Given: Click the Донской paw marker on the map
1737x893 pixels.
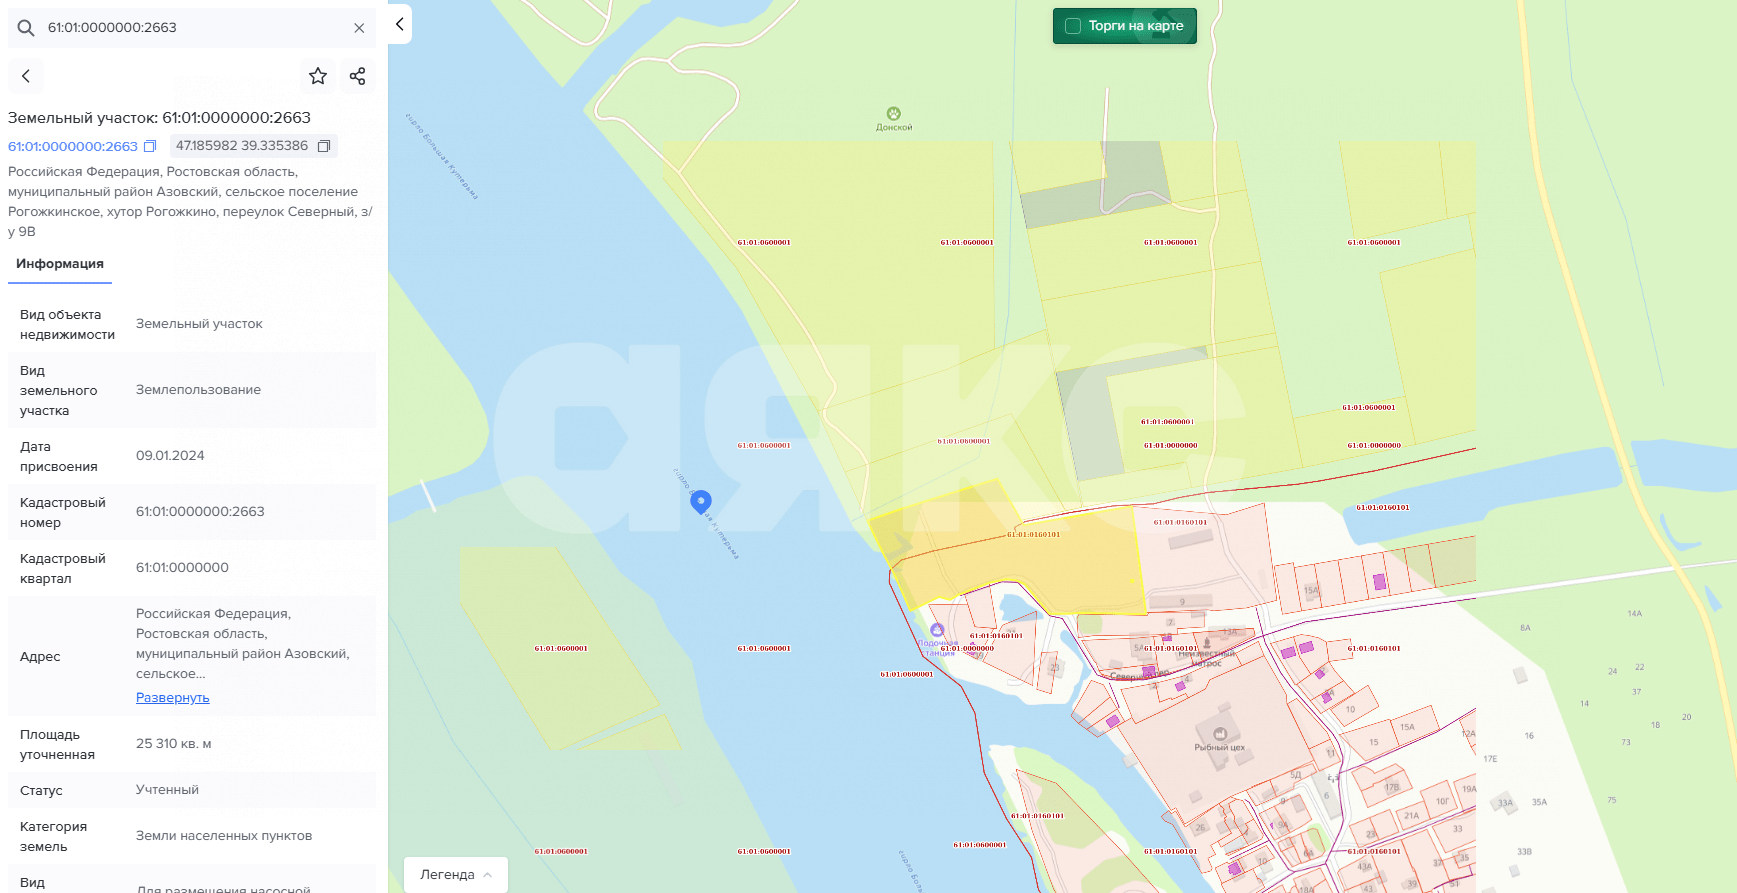Looking at the screenshot, I should (893, 114).
